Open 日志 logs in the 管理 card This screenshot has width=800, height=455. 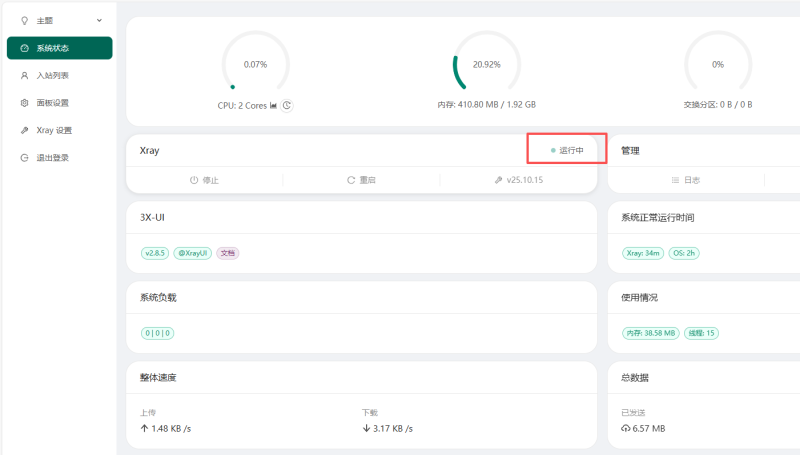point(686,180)
